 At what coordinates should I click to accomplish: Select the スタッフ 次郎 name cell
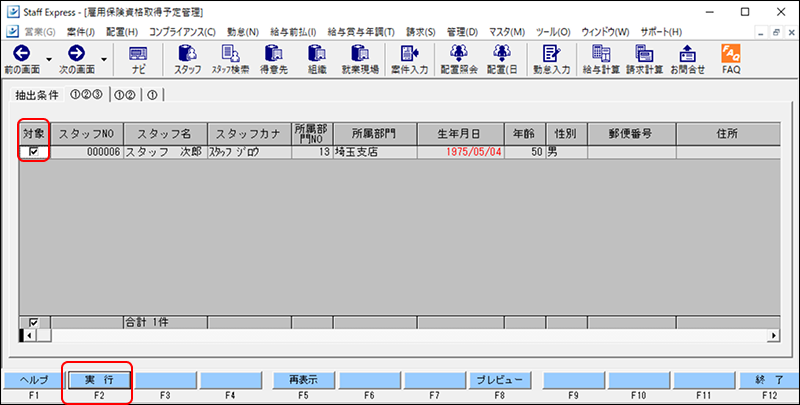165,152
